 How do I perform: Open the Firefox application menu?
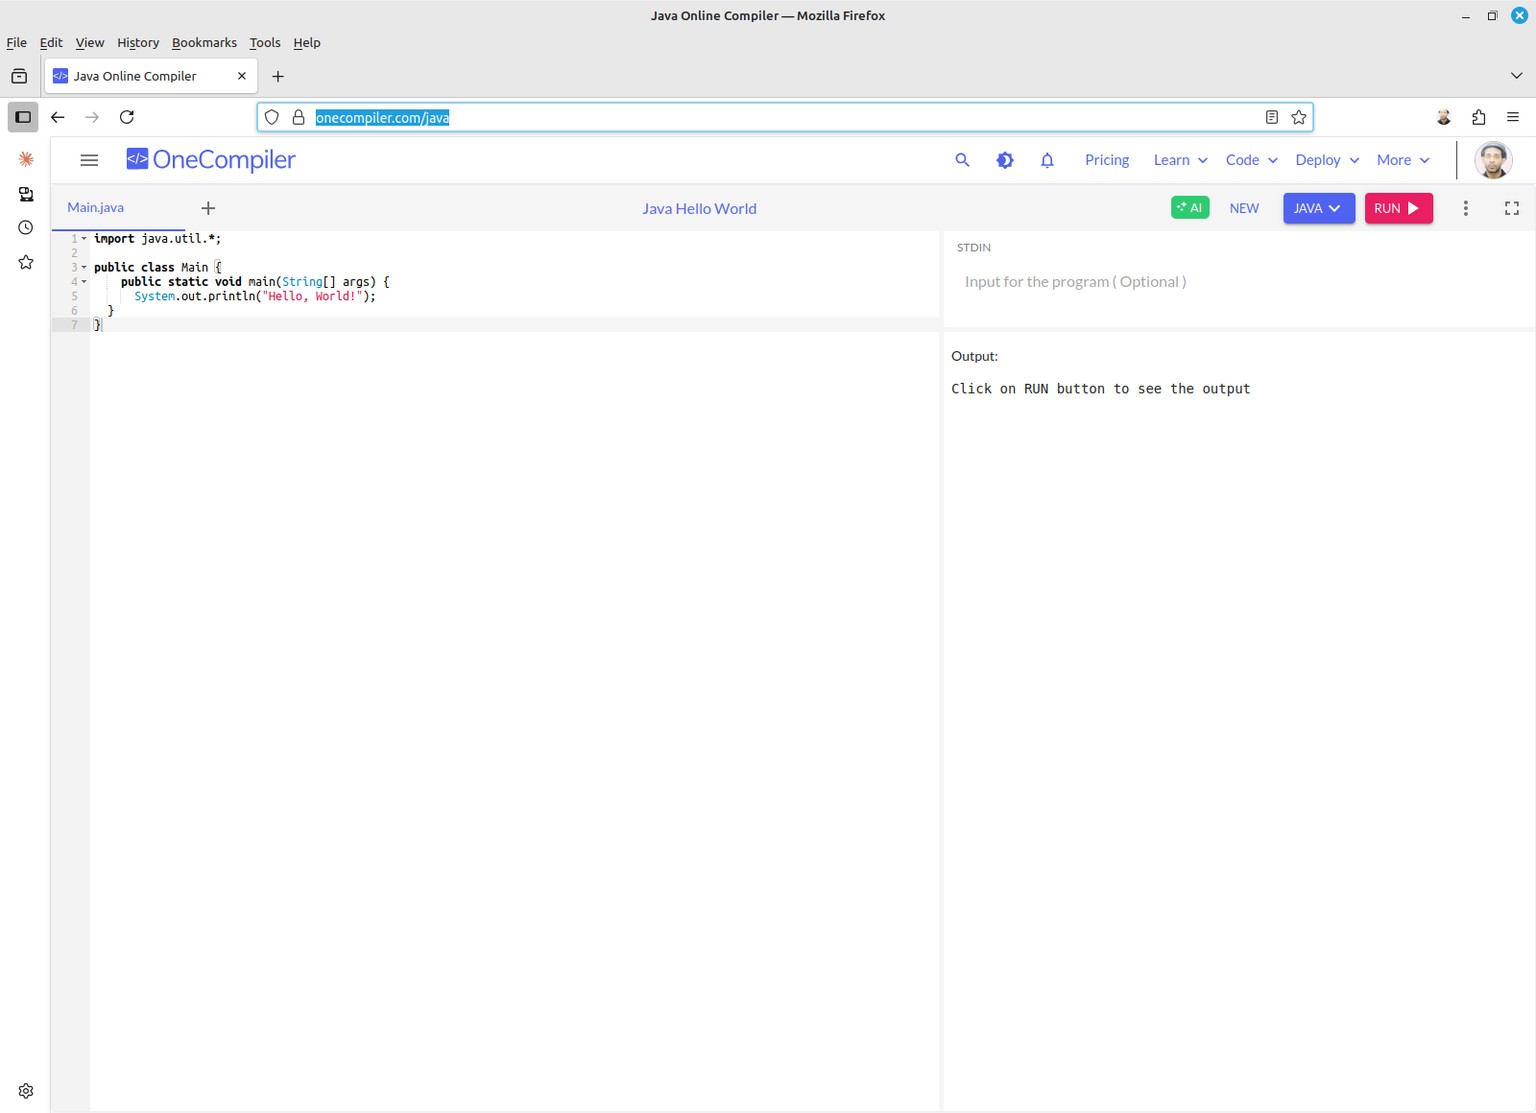coord(1513,117)
